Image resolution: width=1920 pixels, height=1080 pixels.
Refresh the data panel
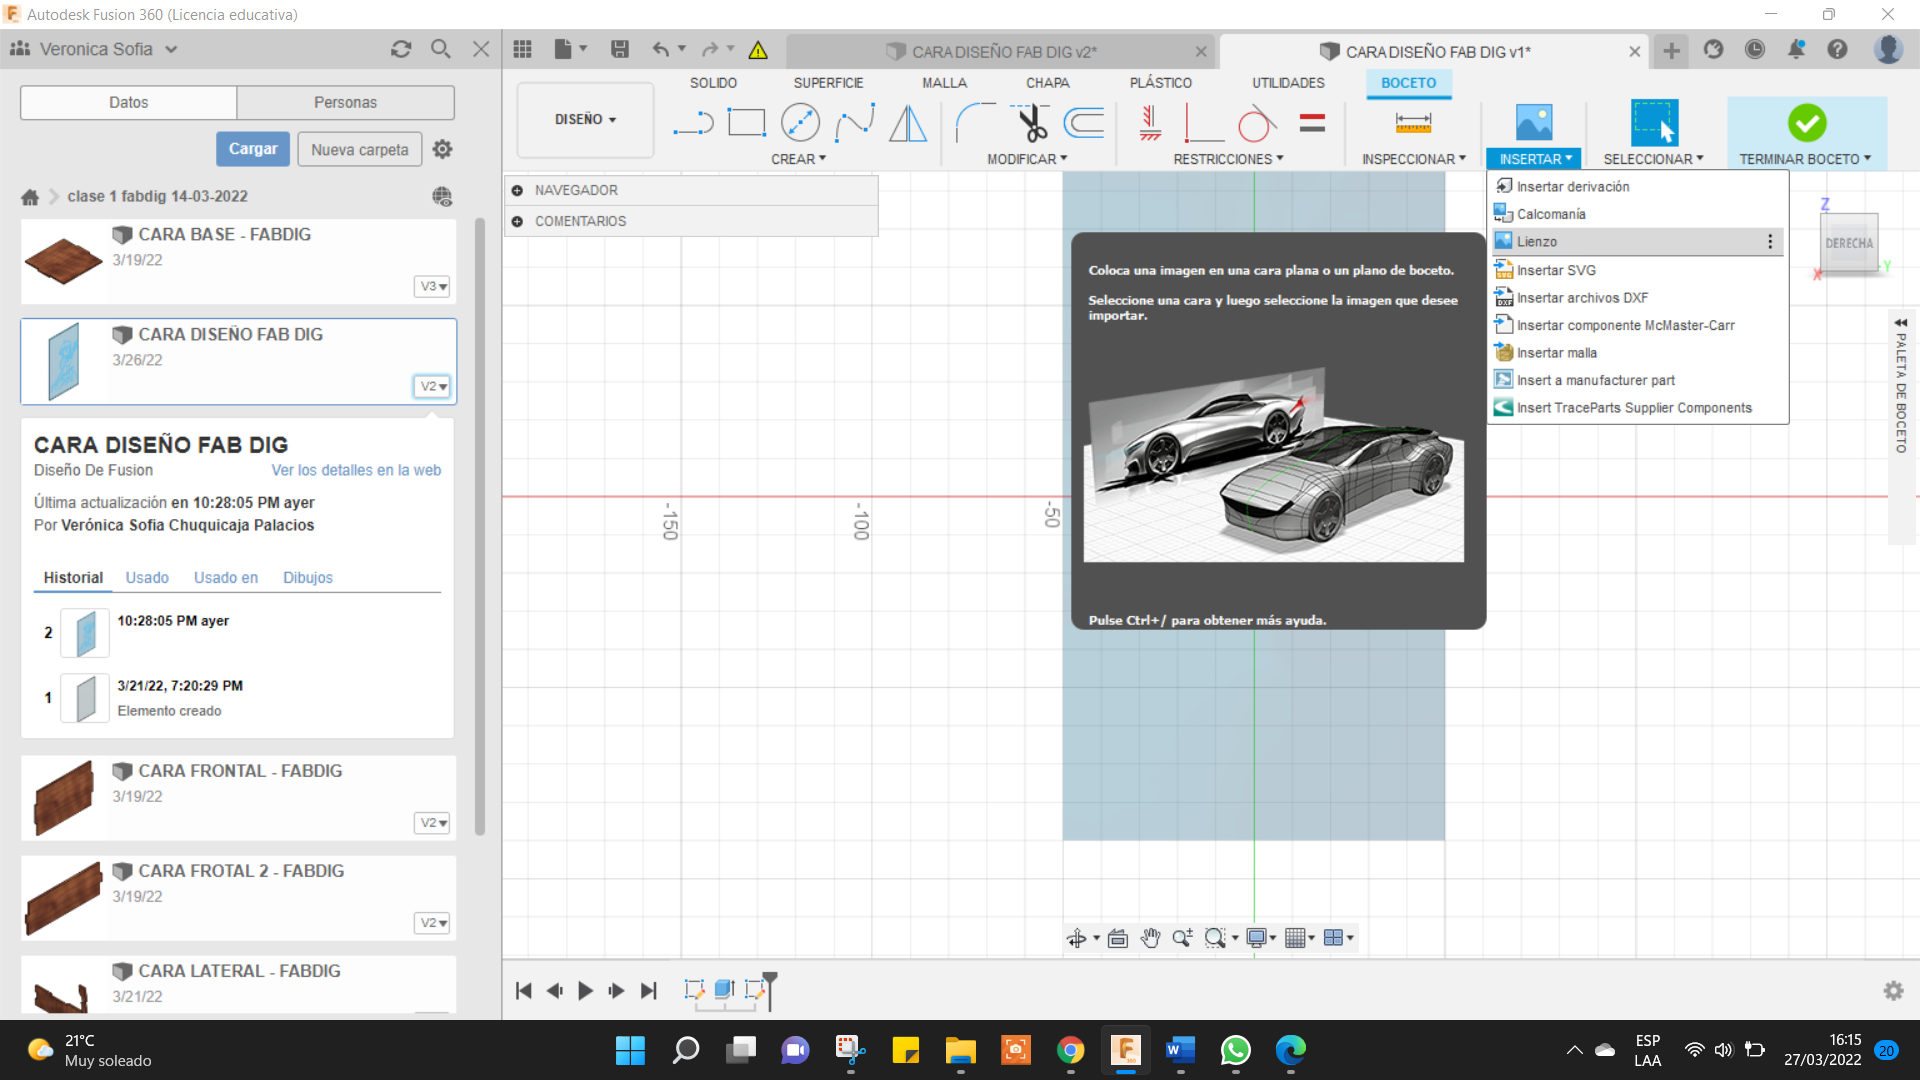point(401,49)
